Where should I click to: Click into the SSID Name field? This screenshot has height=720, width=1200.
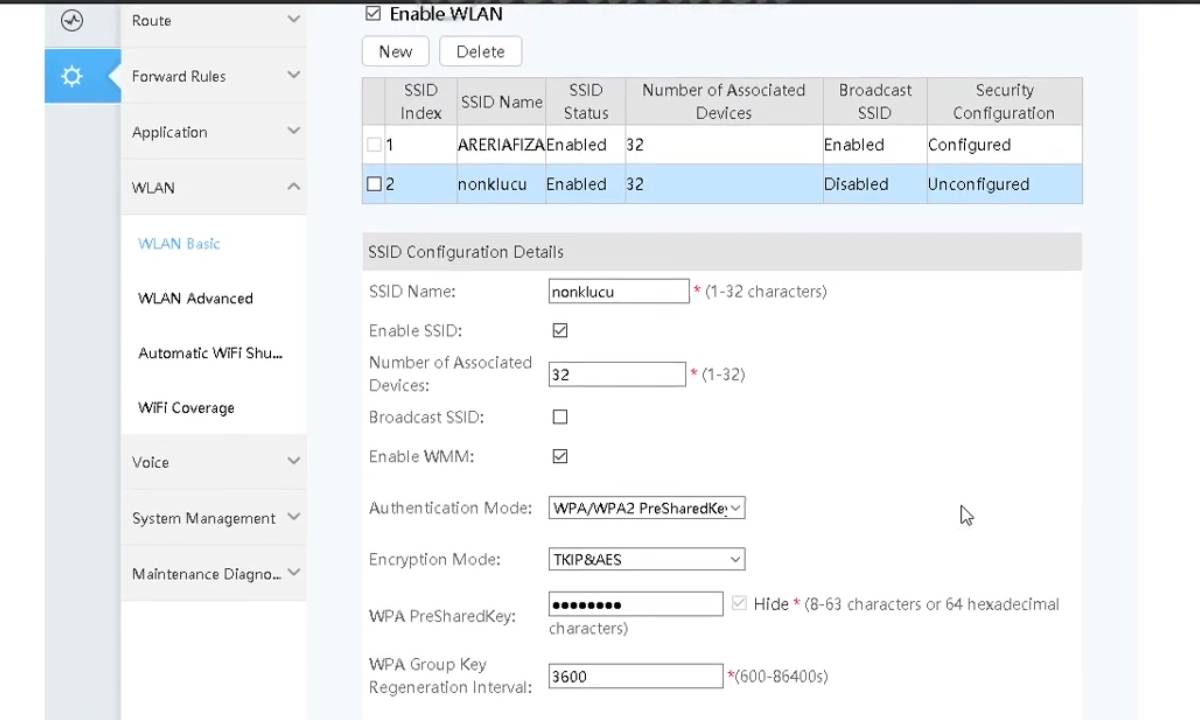[619, 291]
